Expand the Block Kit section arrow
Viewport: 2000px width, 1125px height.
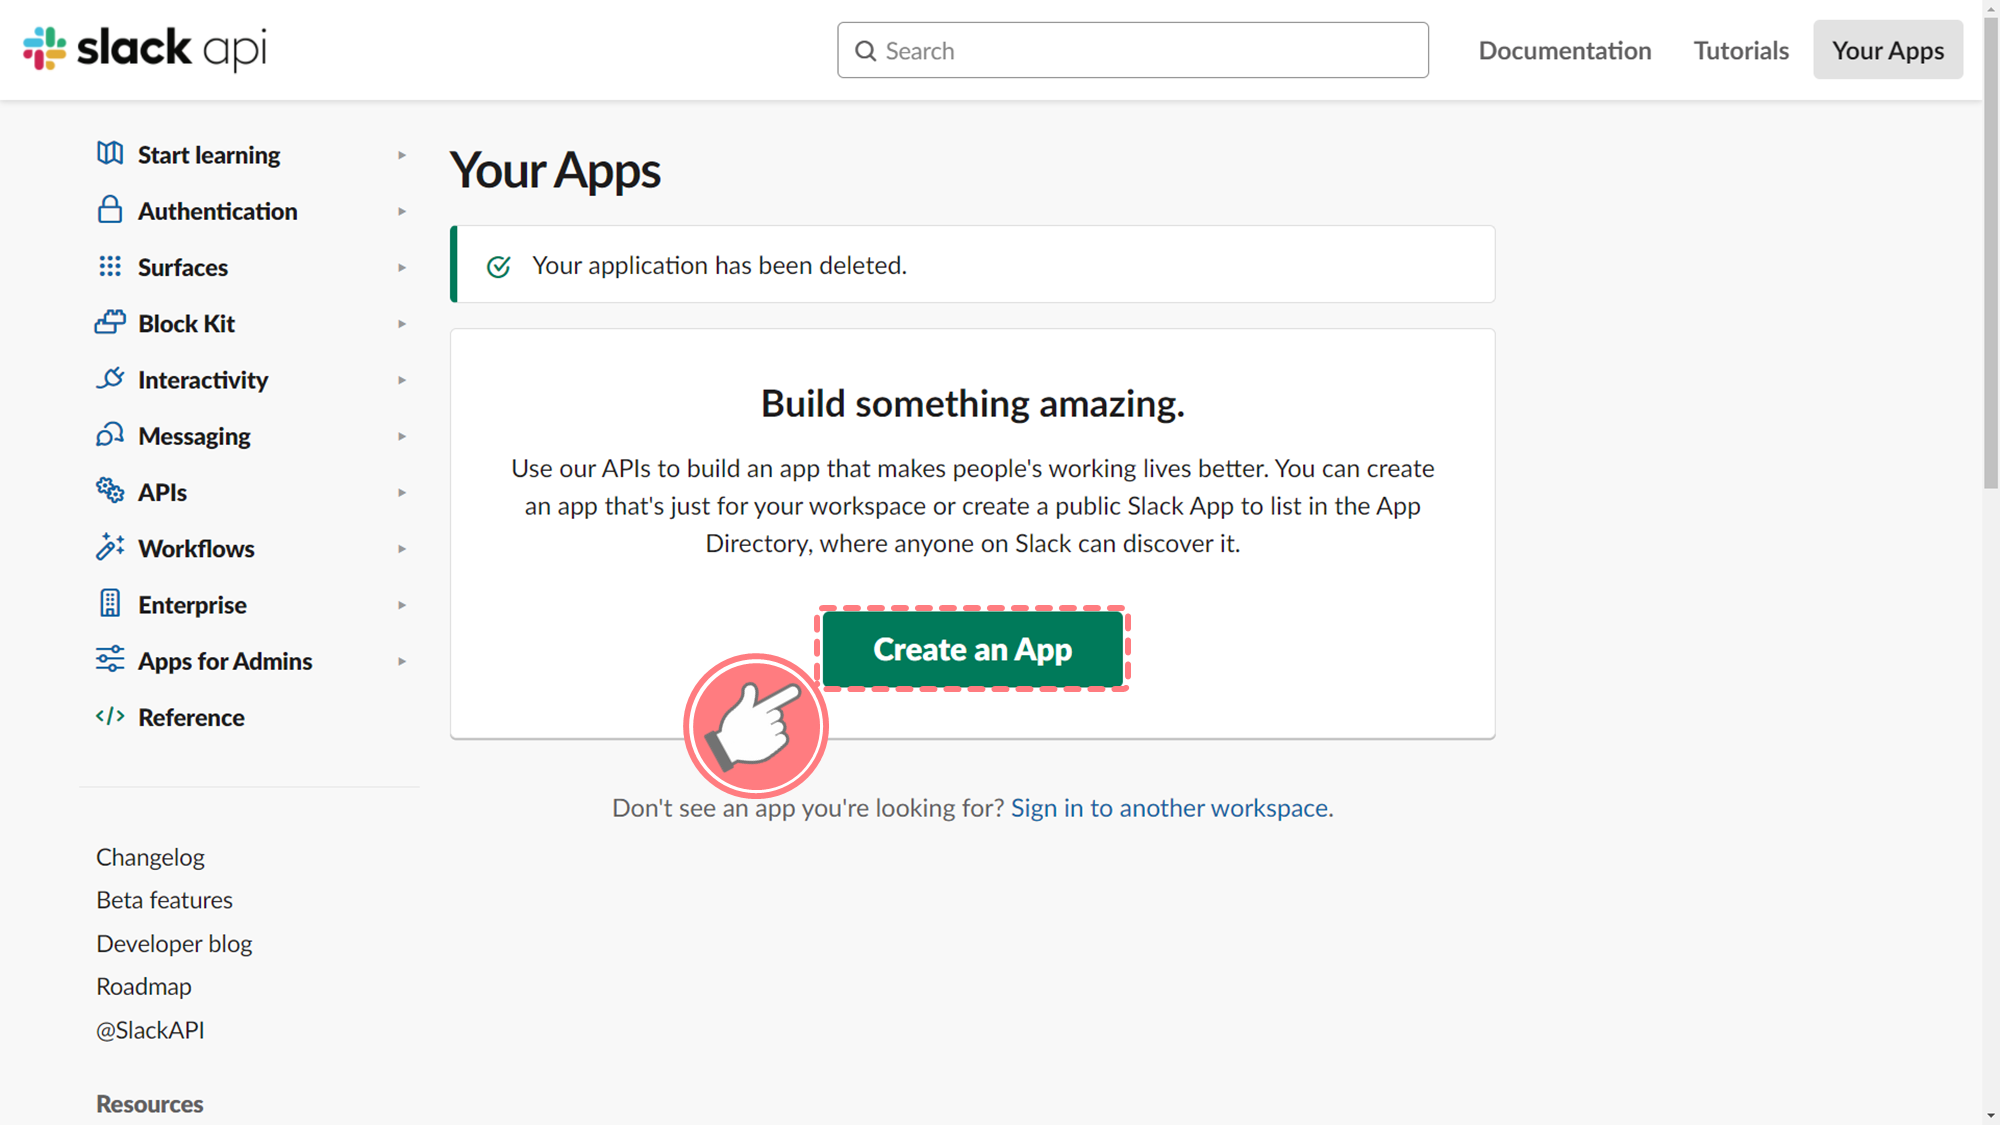coord(402,324)
